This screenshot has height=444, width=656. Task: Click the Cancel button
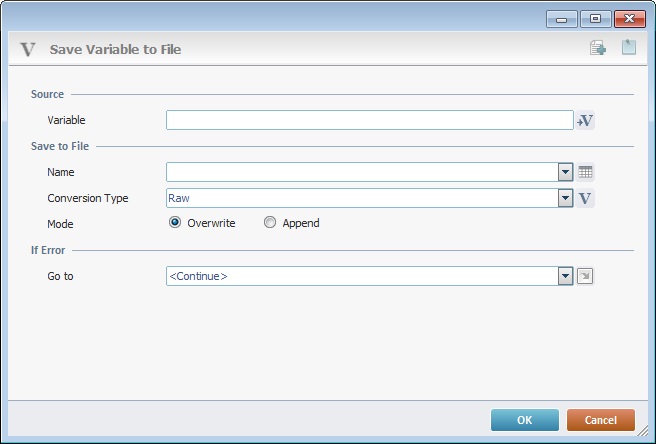coord(601,420)
